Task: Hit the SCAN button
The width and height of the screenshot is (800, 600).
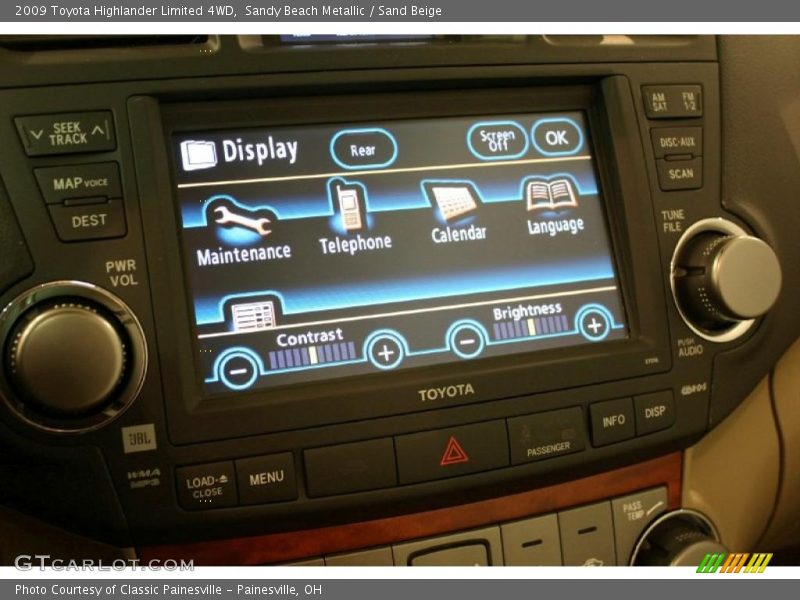Action: click(x=681, y=174)
